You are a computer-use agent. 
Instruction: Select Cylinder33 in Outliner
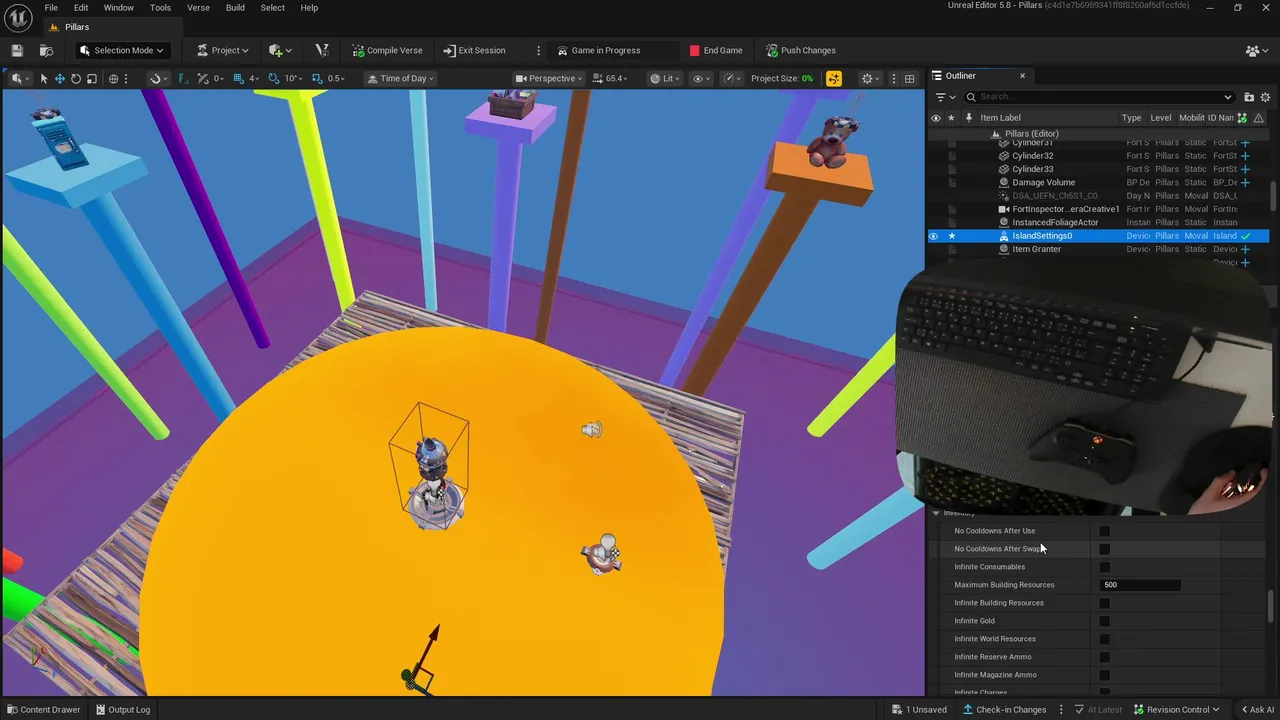point(1032,169)
